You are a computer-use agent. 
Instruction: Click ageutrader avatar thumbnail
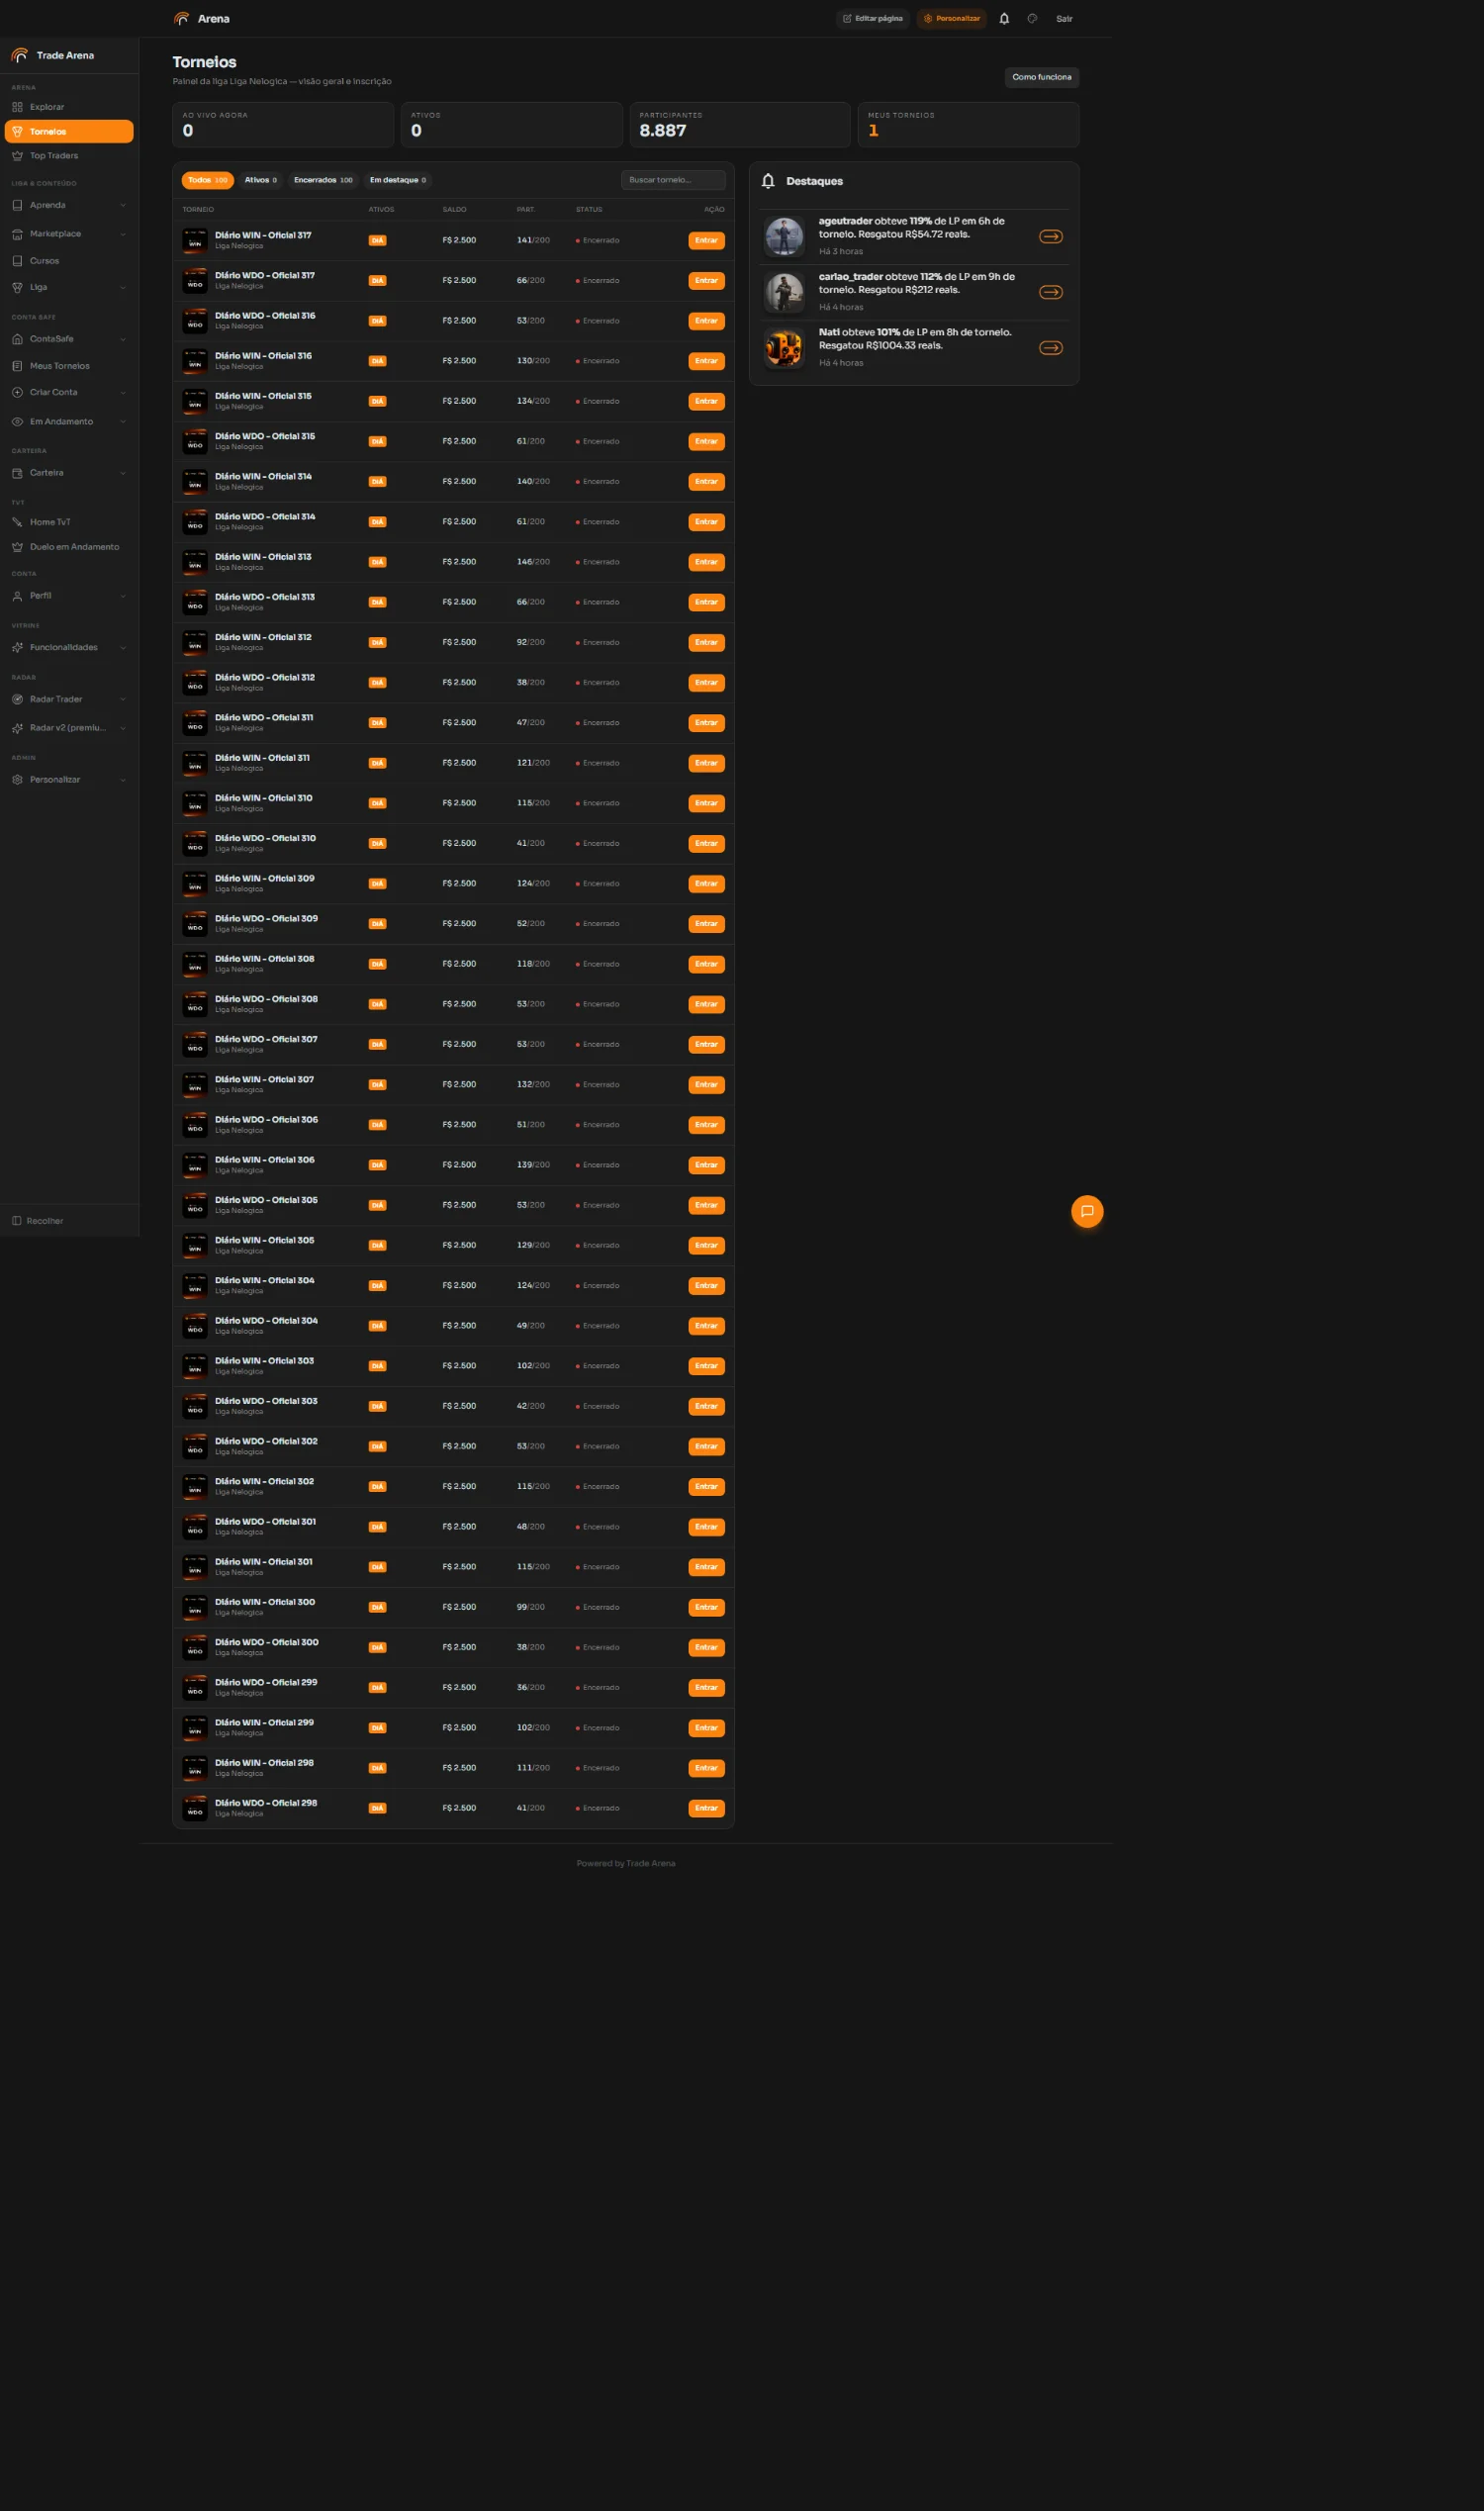click(784, 237)
